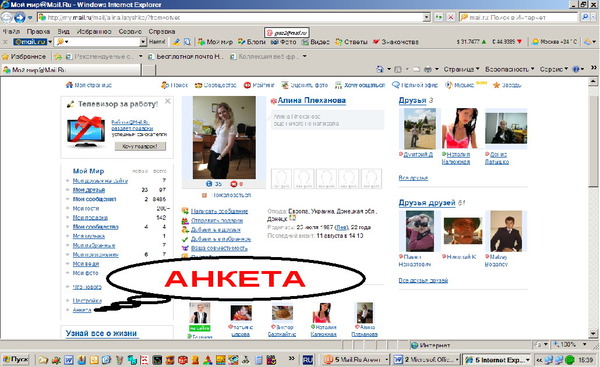
Task: Open Блоги in Mail.ru toolbar
Action: click(x=252, y=42)
